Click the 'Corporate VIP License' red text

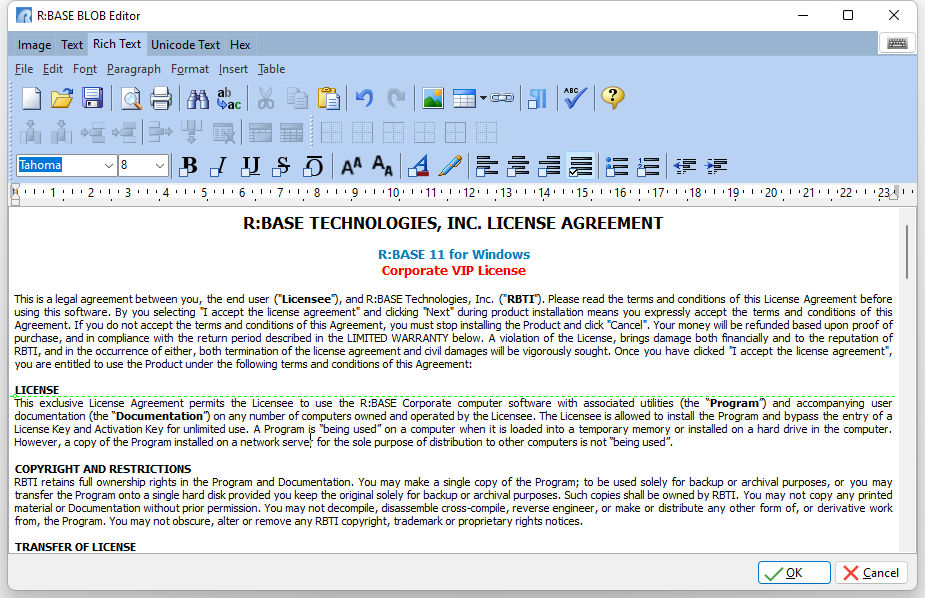[x=453, y=271]
